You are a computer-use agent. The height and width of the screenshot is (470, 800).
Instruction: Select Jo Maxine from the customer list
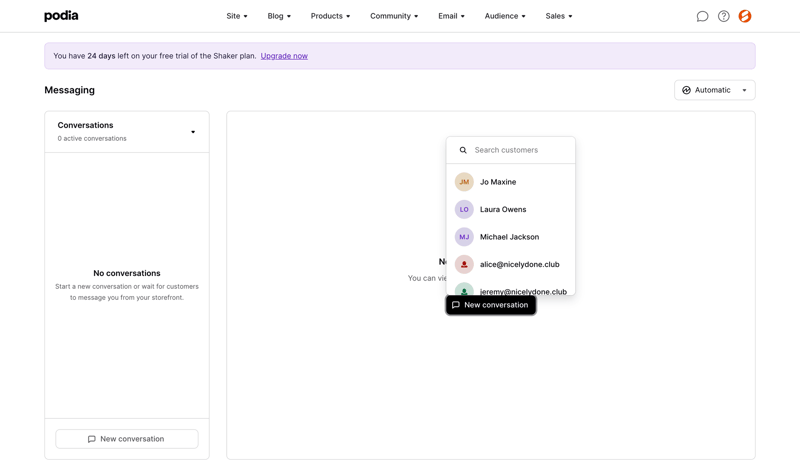[x=511, y=182]
